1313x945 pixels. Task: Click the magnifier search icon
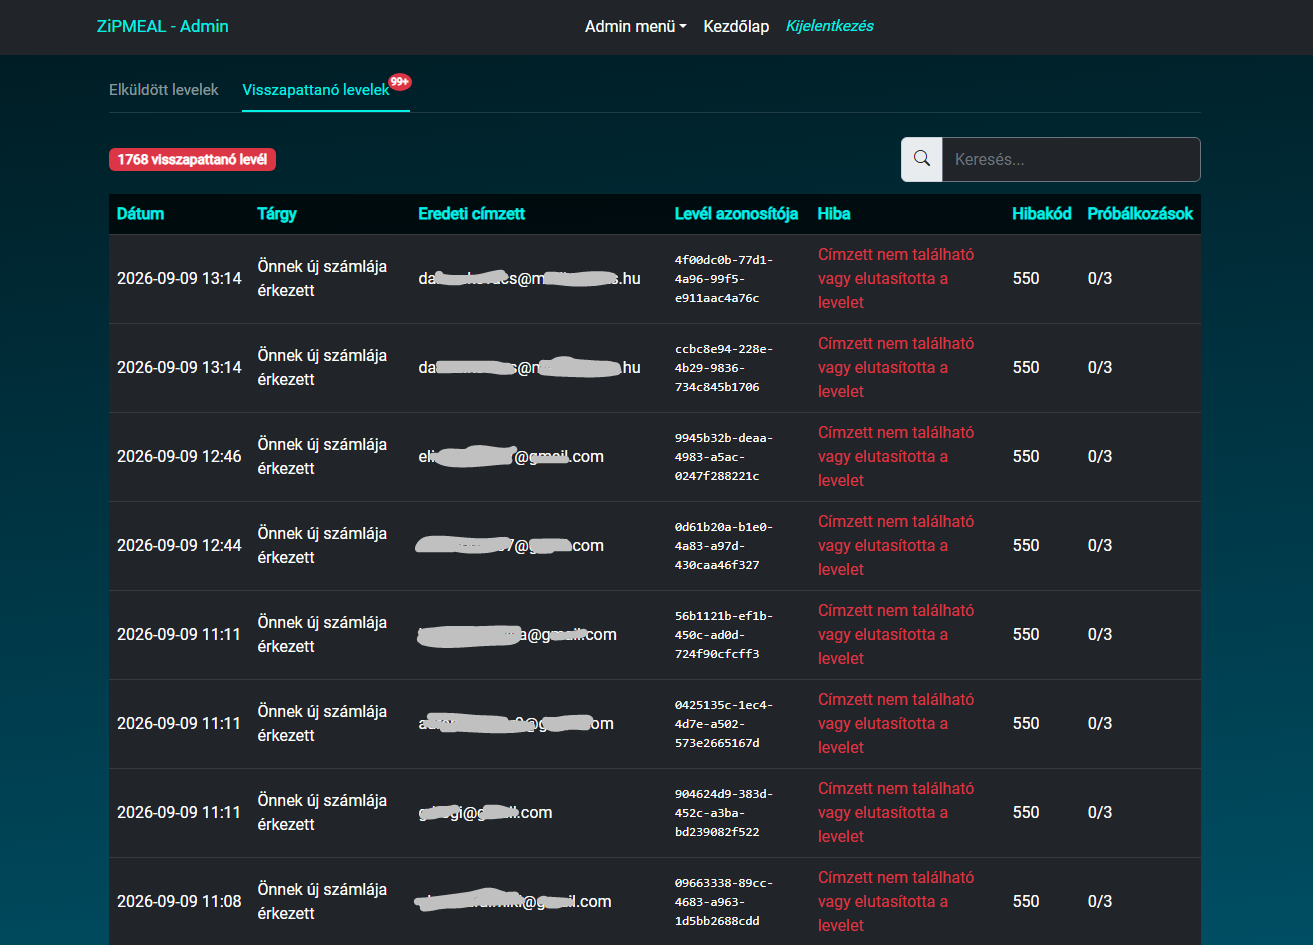coord(922,159)
